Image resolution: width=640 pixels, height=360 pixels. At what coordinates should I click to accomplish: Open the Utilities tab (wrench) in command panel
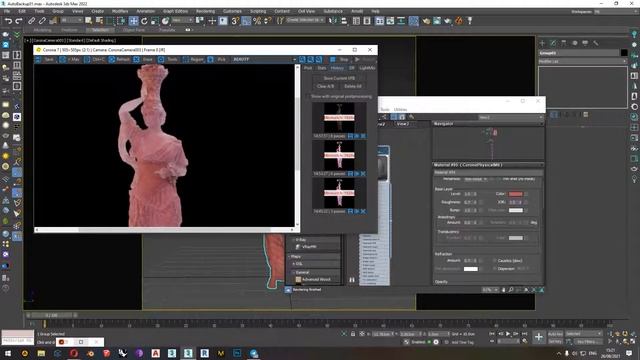596,43
